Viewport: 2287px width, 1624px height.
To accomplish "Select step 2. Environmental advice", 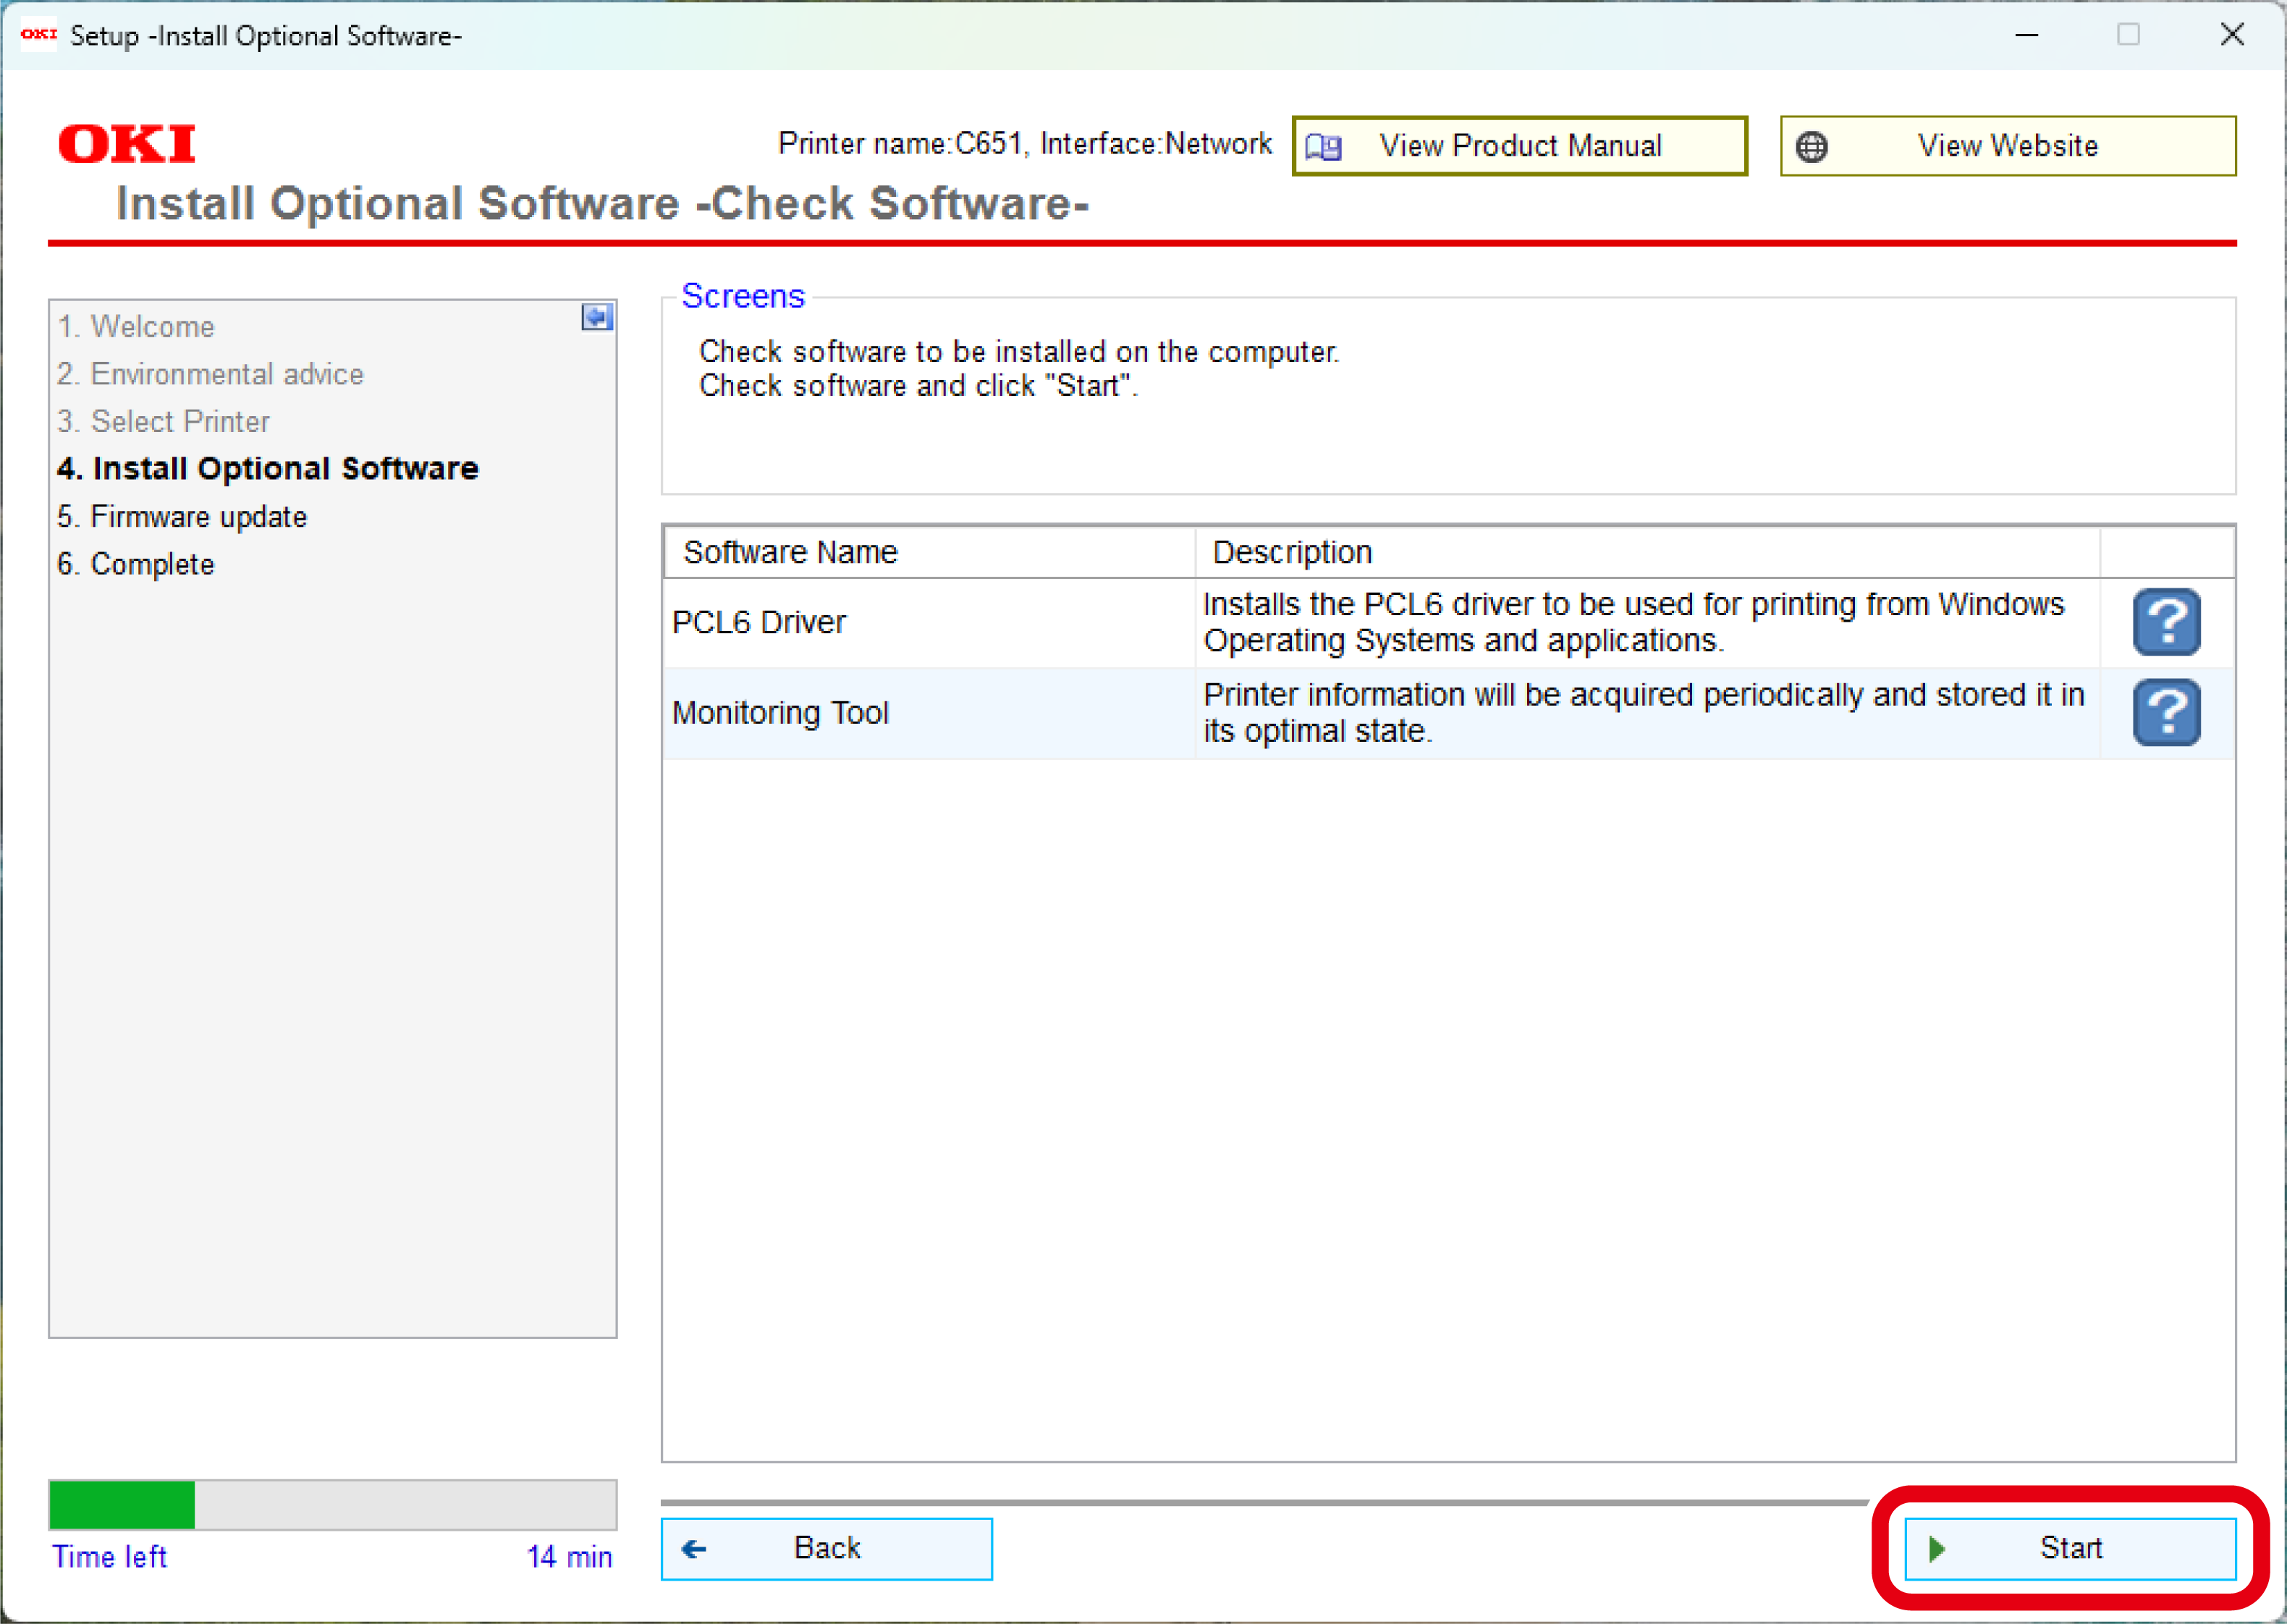I will coord(210,374).
